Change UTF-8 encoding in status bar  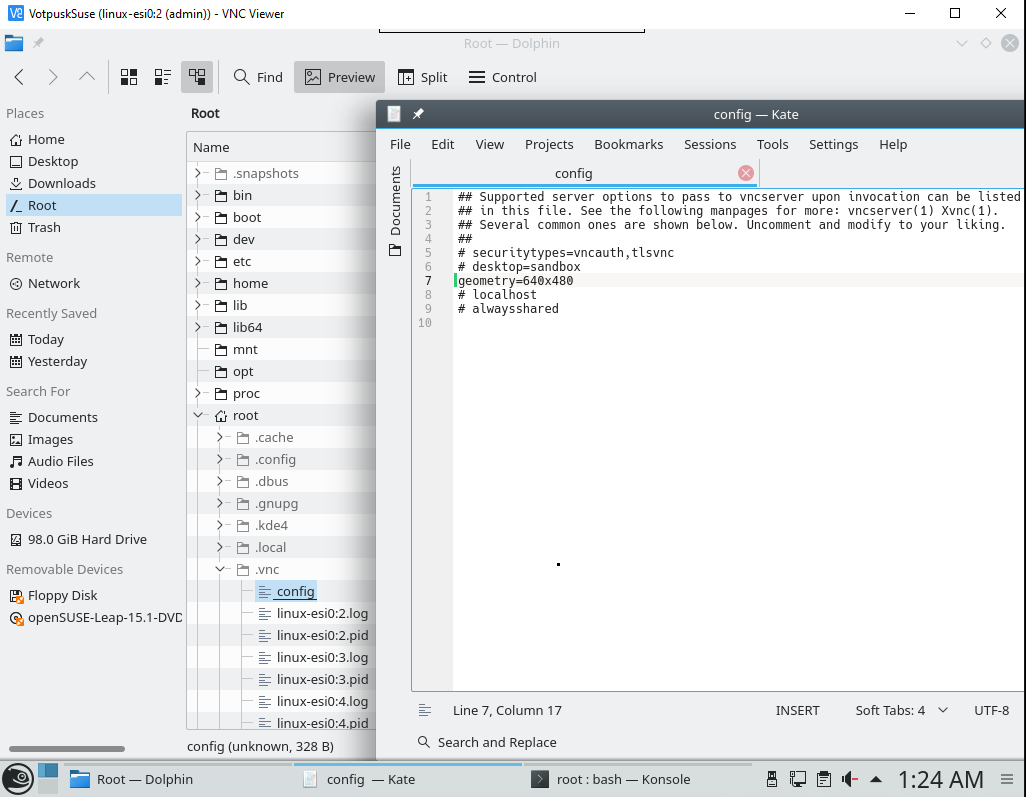coord(991,711)
